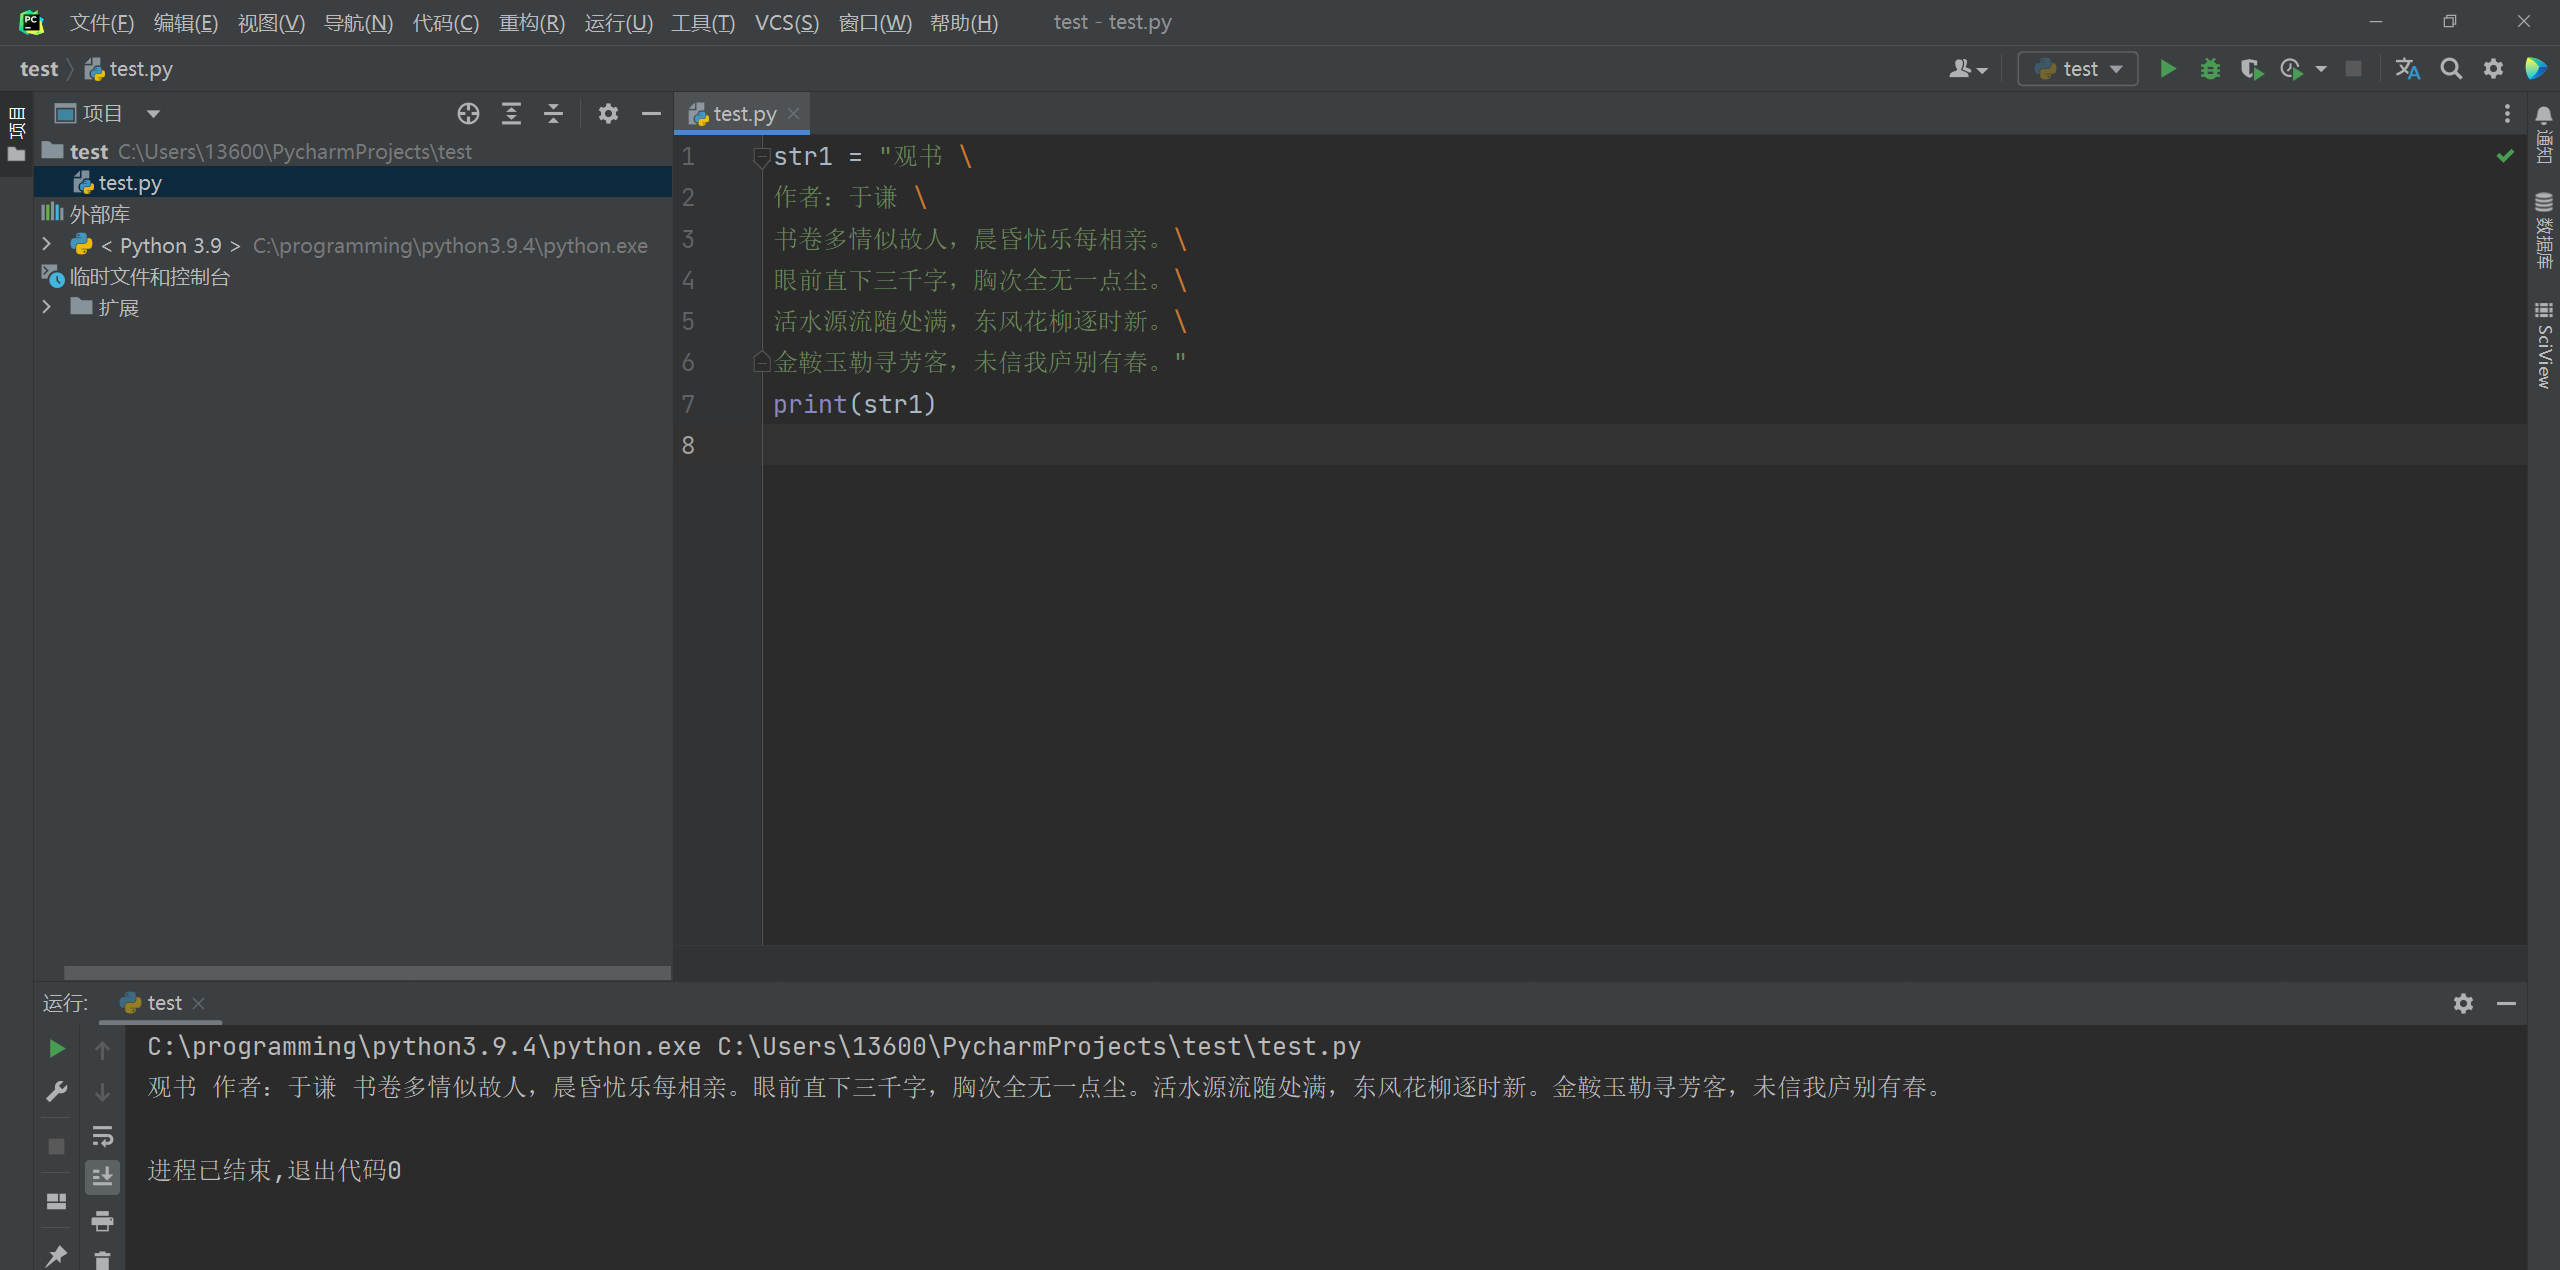Open Search Everywhere magnifier icon

pos(2451,69)
